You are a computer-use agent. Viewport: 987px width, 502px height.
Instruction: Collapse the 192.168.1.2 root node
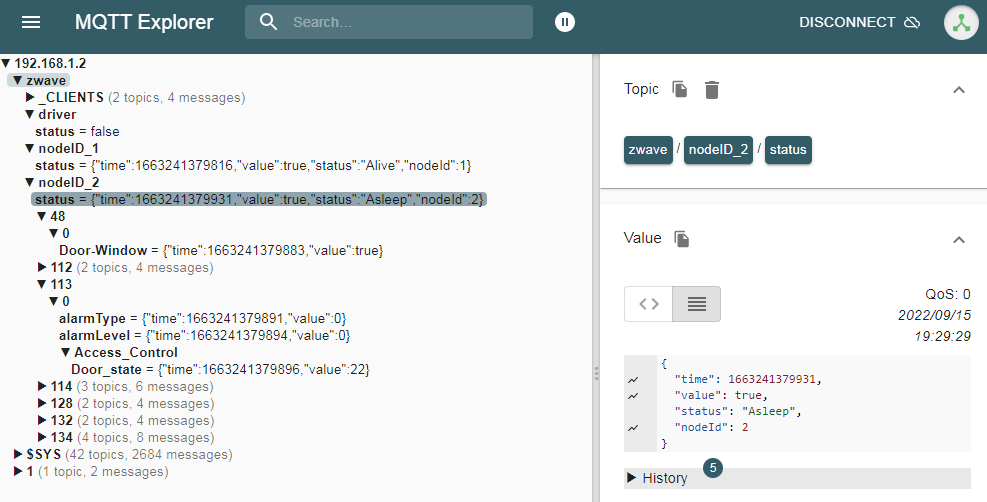[6, 64]
